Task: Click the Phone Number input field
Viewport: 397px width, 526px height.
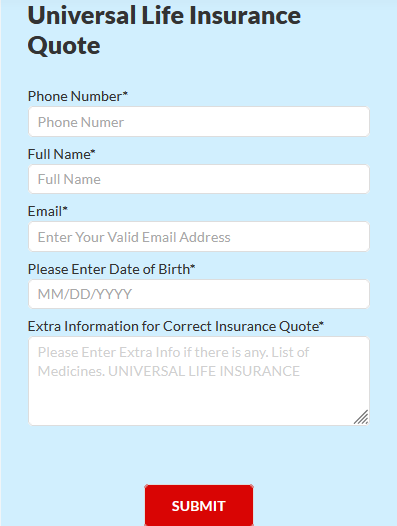Action: 199,121
